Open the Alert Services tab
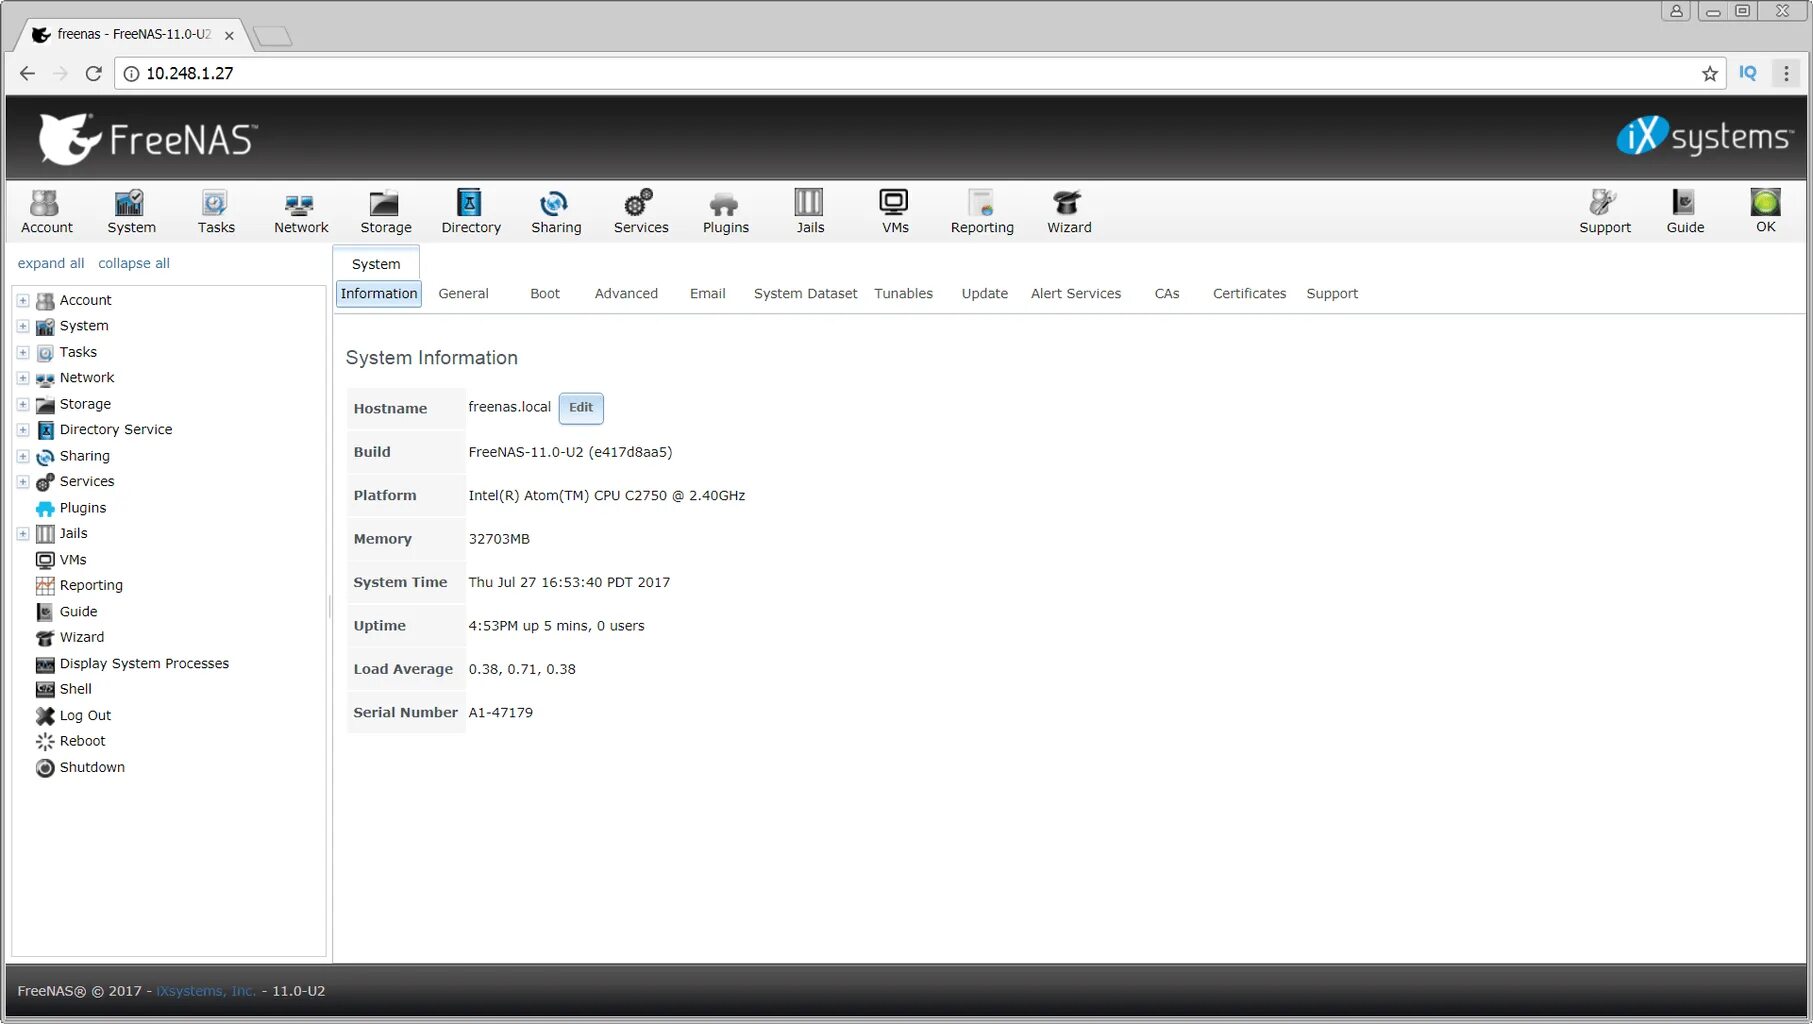 pyautogui.click(x=1076, y=293)
